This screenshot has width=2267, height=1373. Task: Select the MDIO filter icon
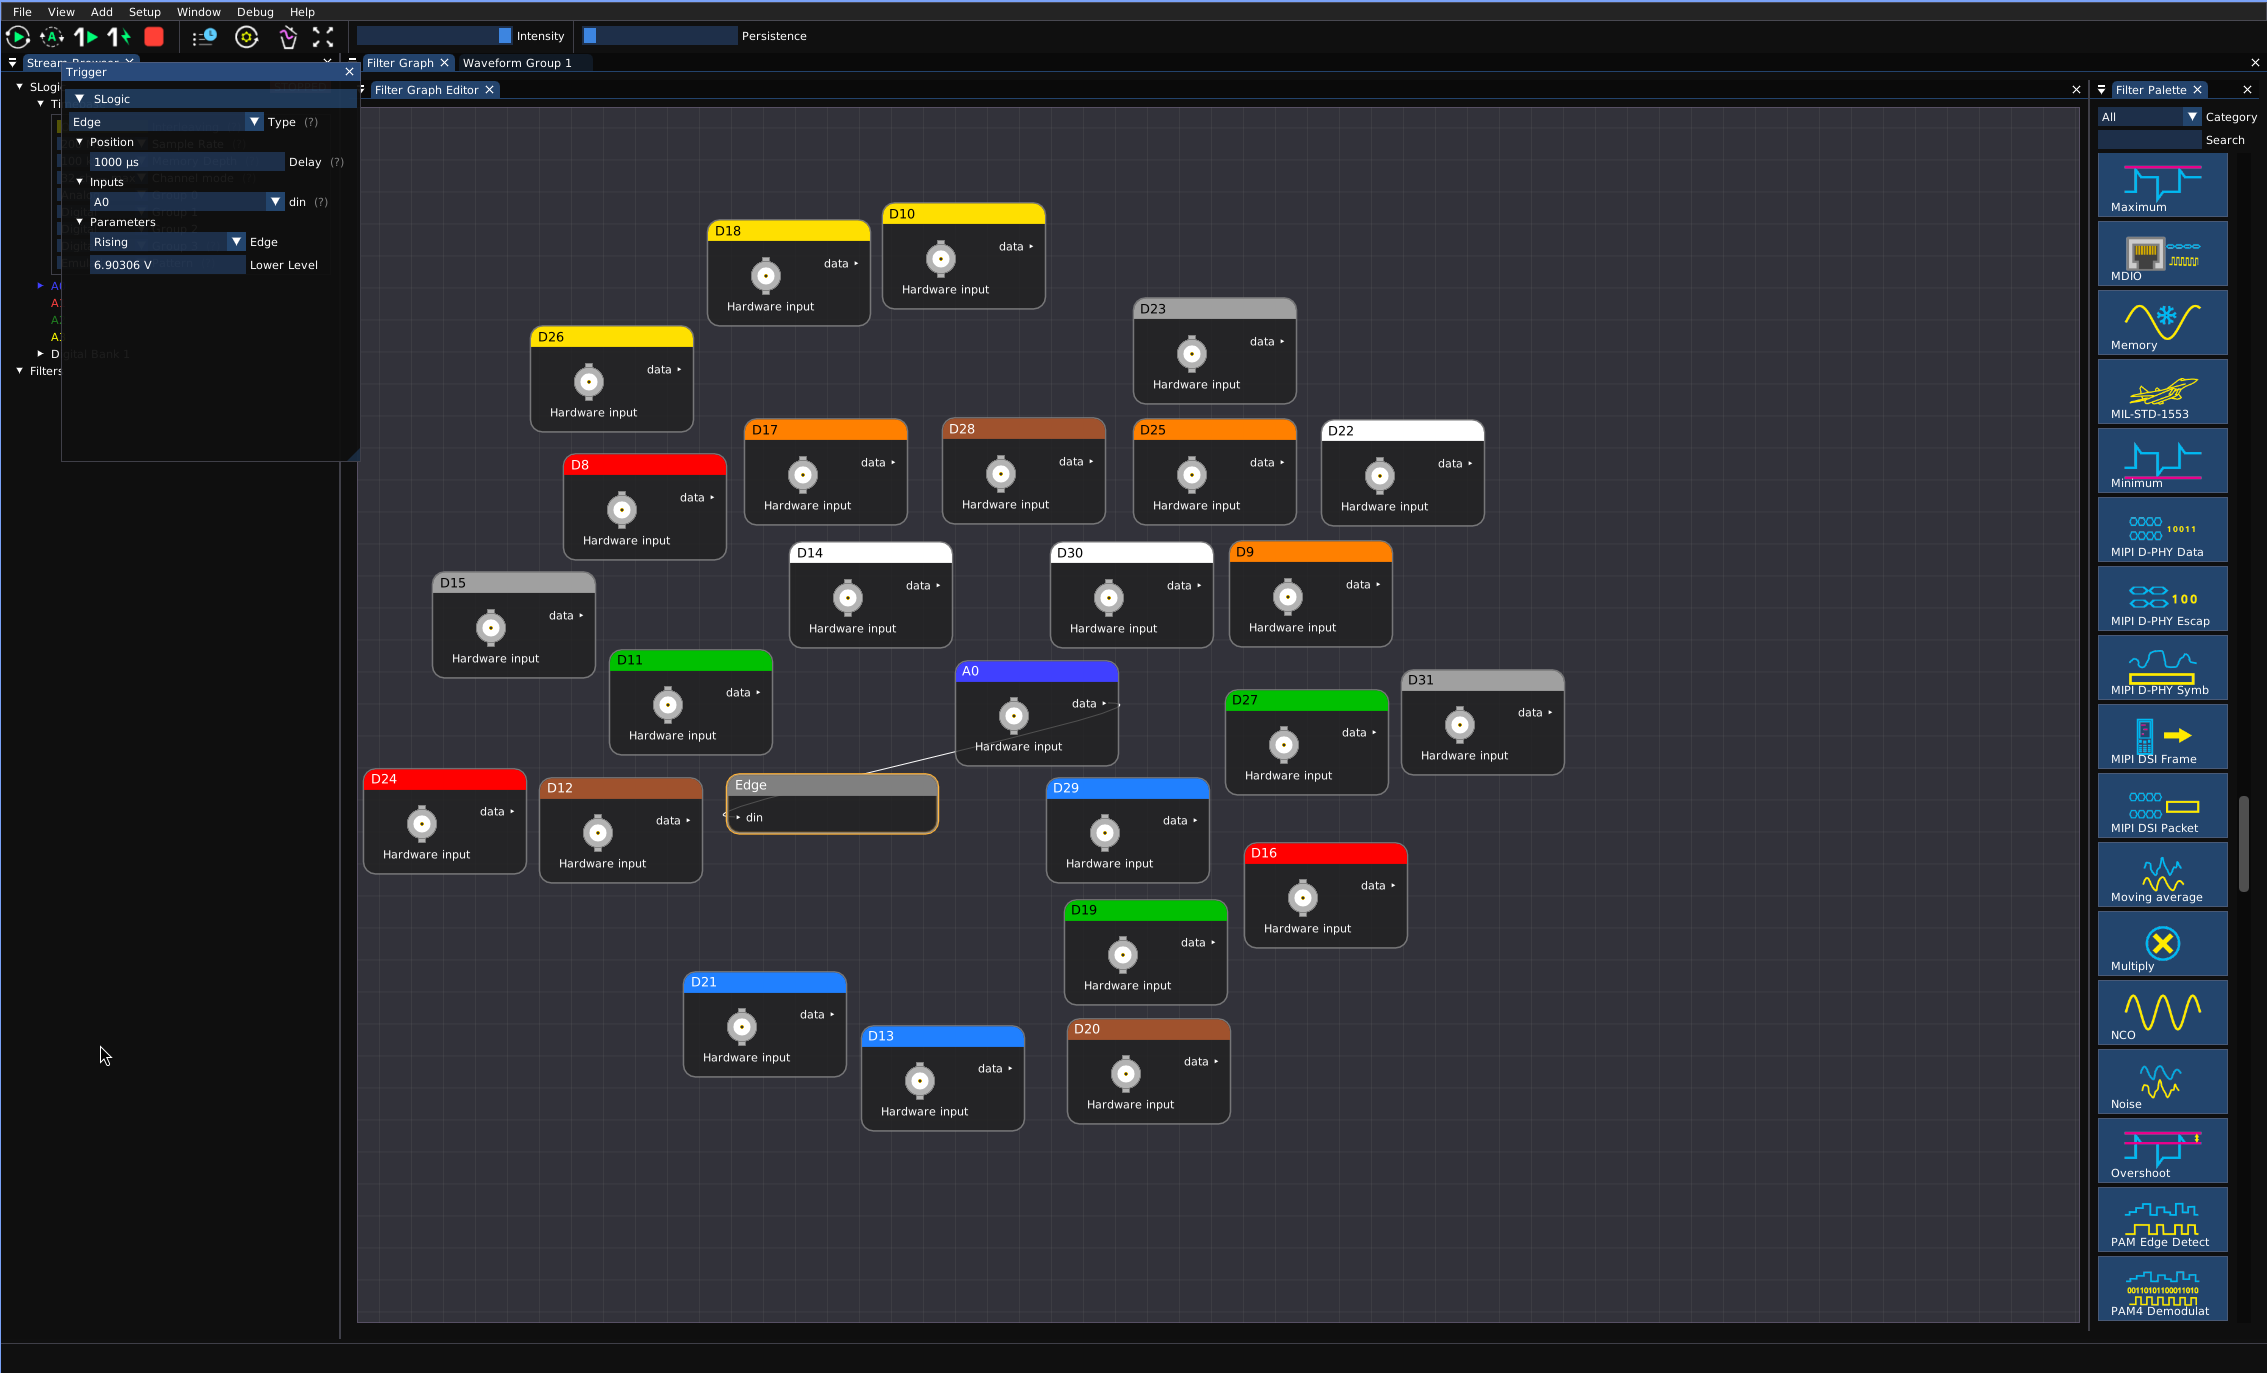click(2162, 254)
